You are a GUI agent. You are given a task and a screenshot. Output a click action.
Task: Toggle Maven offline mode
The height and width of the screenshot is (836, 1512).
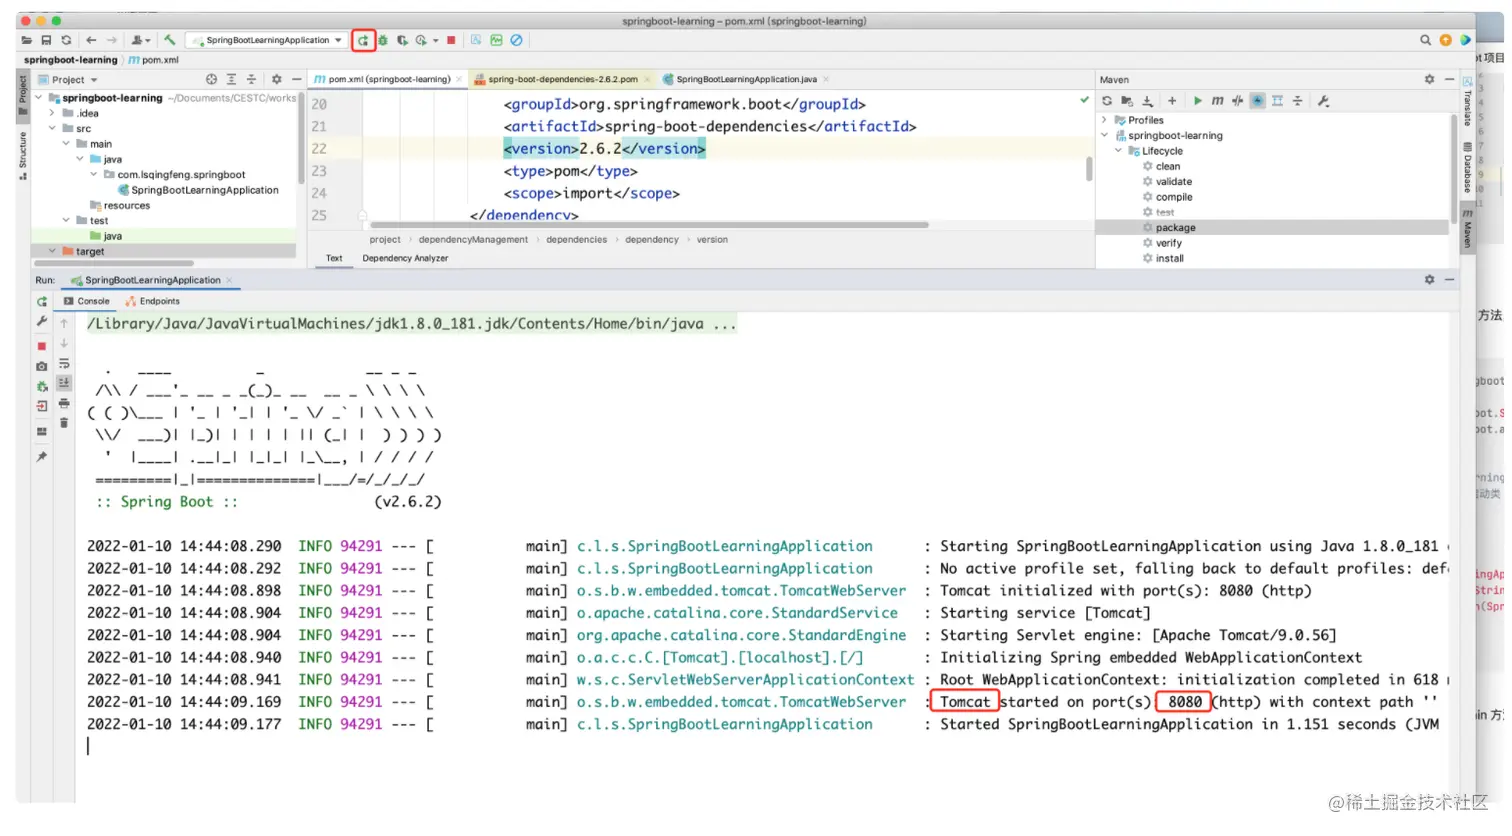pos(1238,101)
